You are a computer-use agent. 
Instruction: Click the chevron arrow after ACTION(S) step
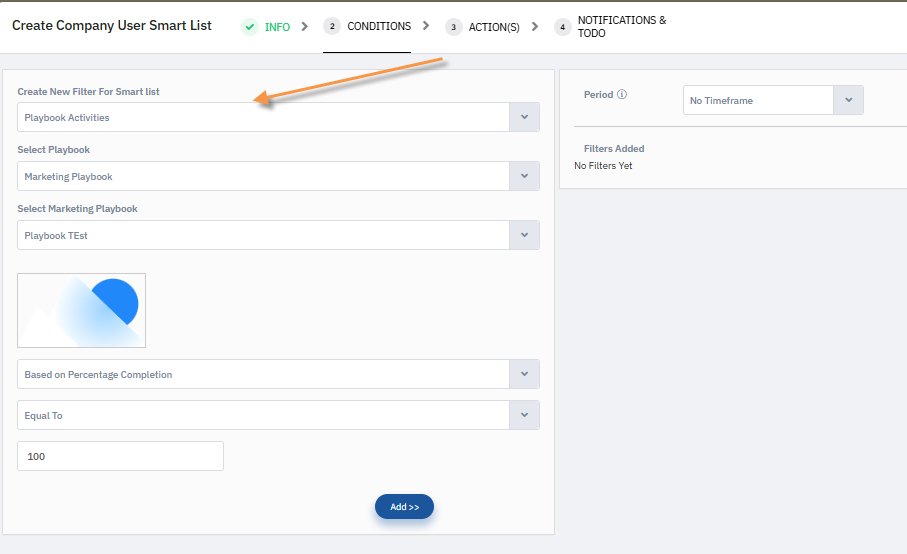click(x=535, y=27)
